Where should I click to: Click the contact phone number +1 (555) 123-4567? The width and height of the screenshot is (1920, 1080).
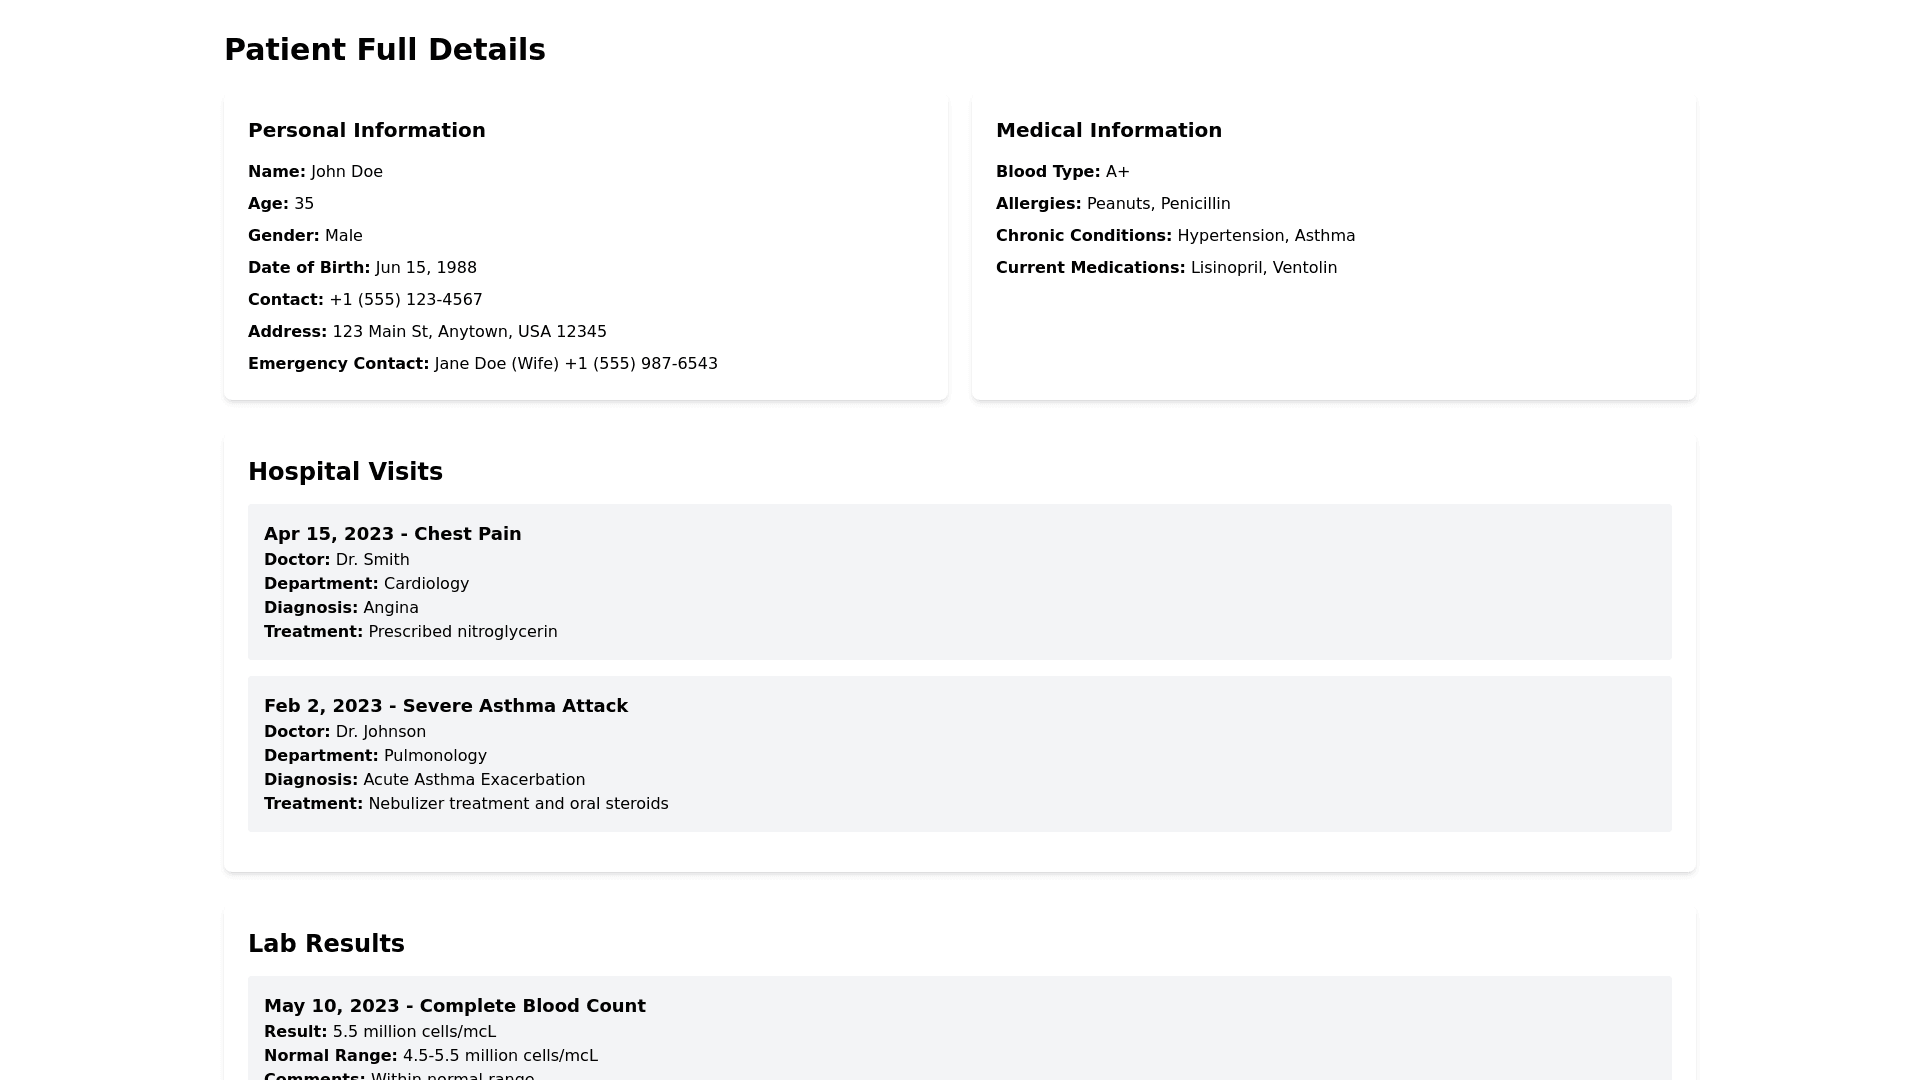405,300
